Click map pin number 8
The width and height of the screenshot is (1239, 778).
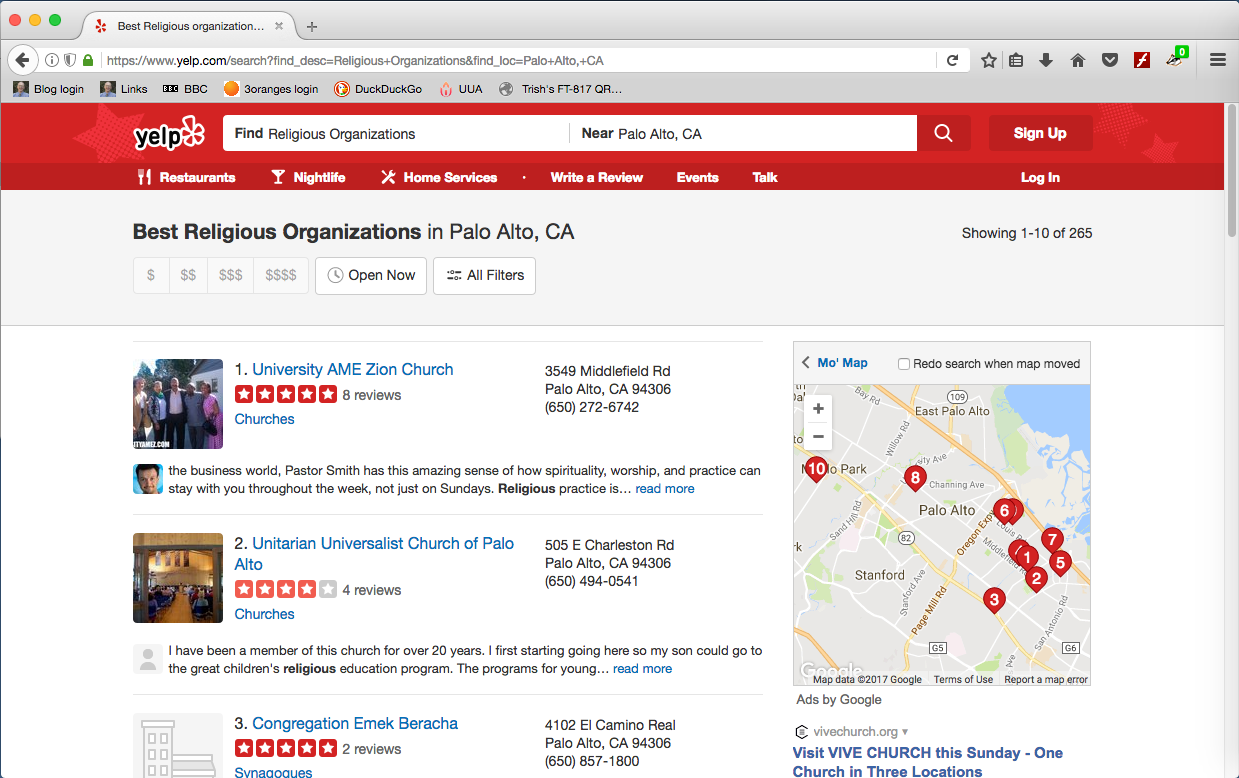(x=914, y=478)
